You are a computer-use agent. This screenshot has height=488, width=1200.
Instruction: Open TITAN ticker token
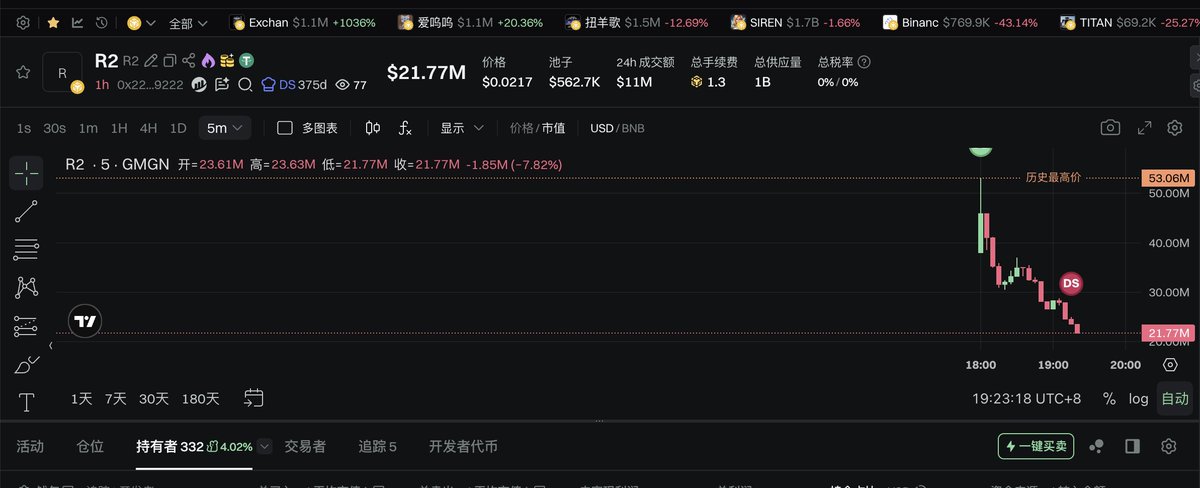[x=1128, y=22]
